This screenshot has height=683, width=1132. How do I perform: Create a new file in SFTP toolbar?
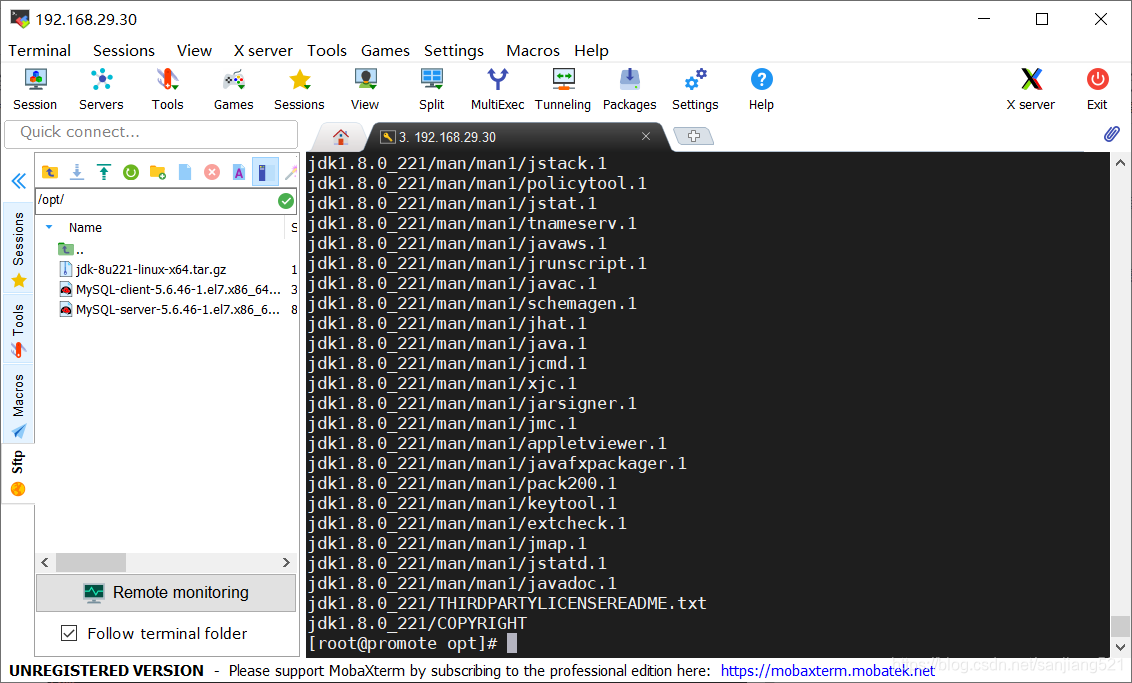coord(185,172)
